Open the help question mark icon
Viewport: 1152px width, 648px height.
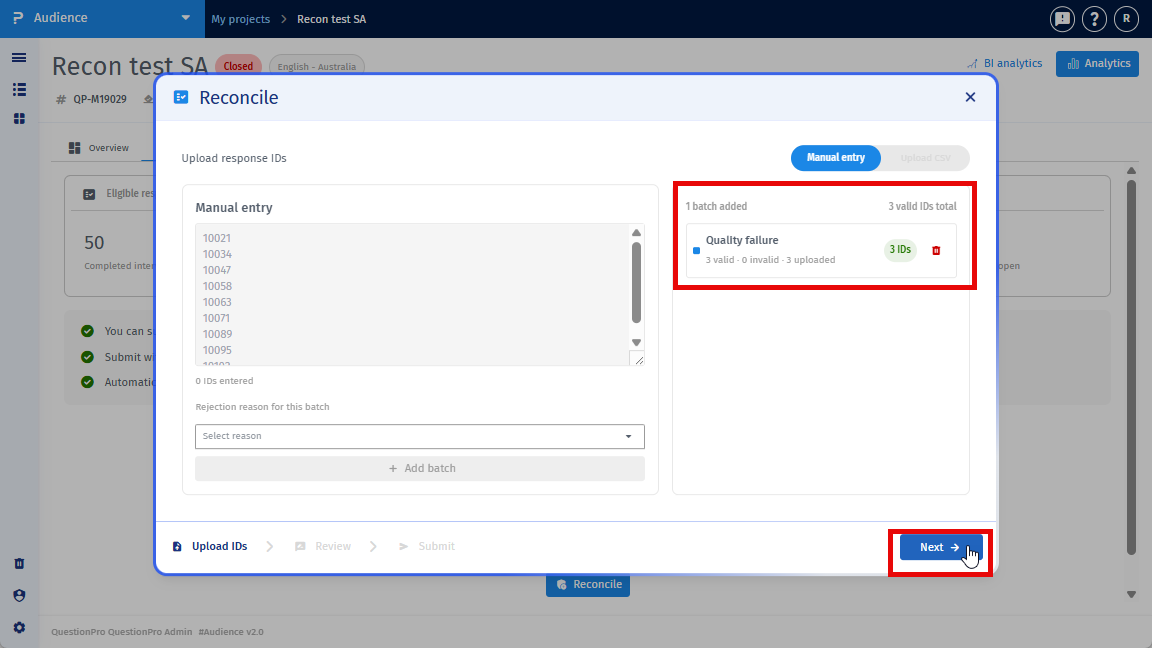[x=1094, y=19]
